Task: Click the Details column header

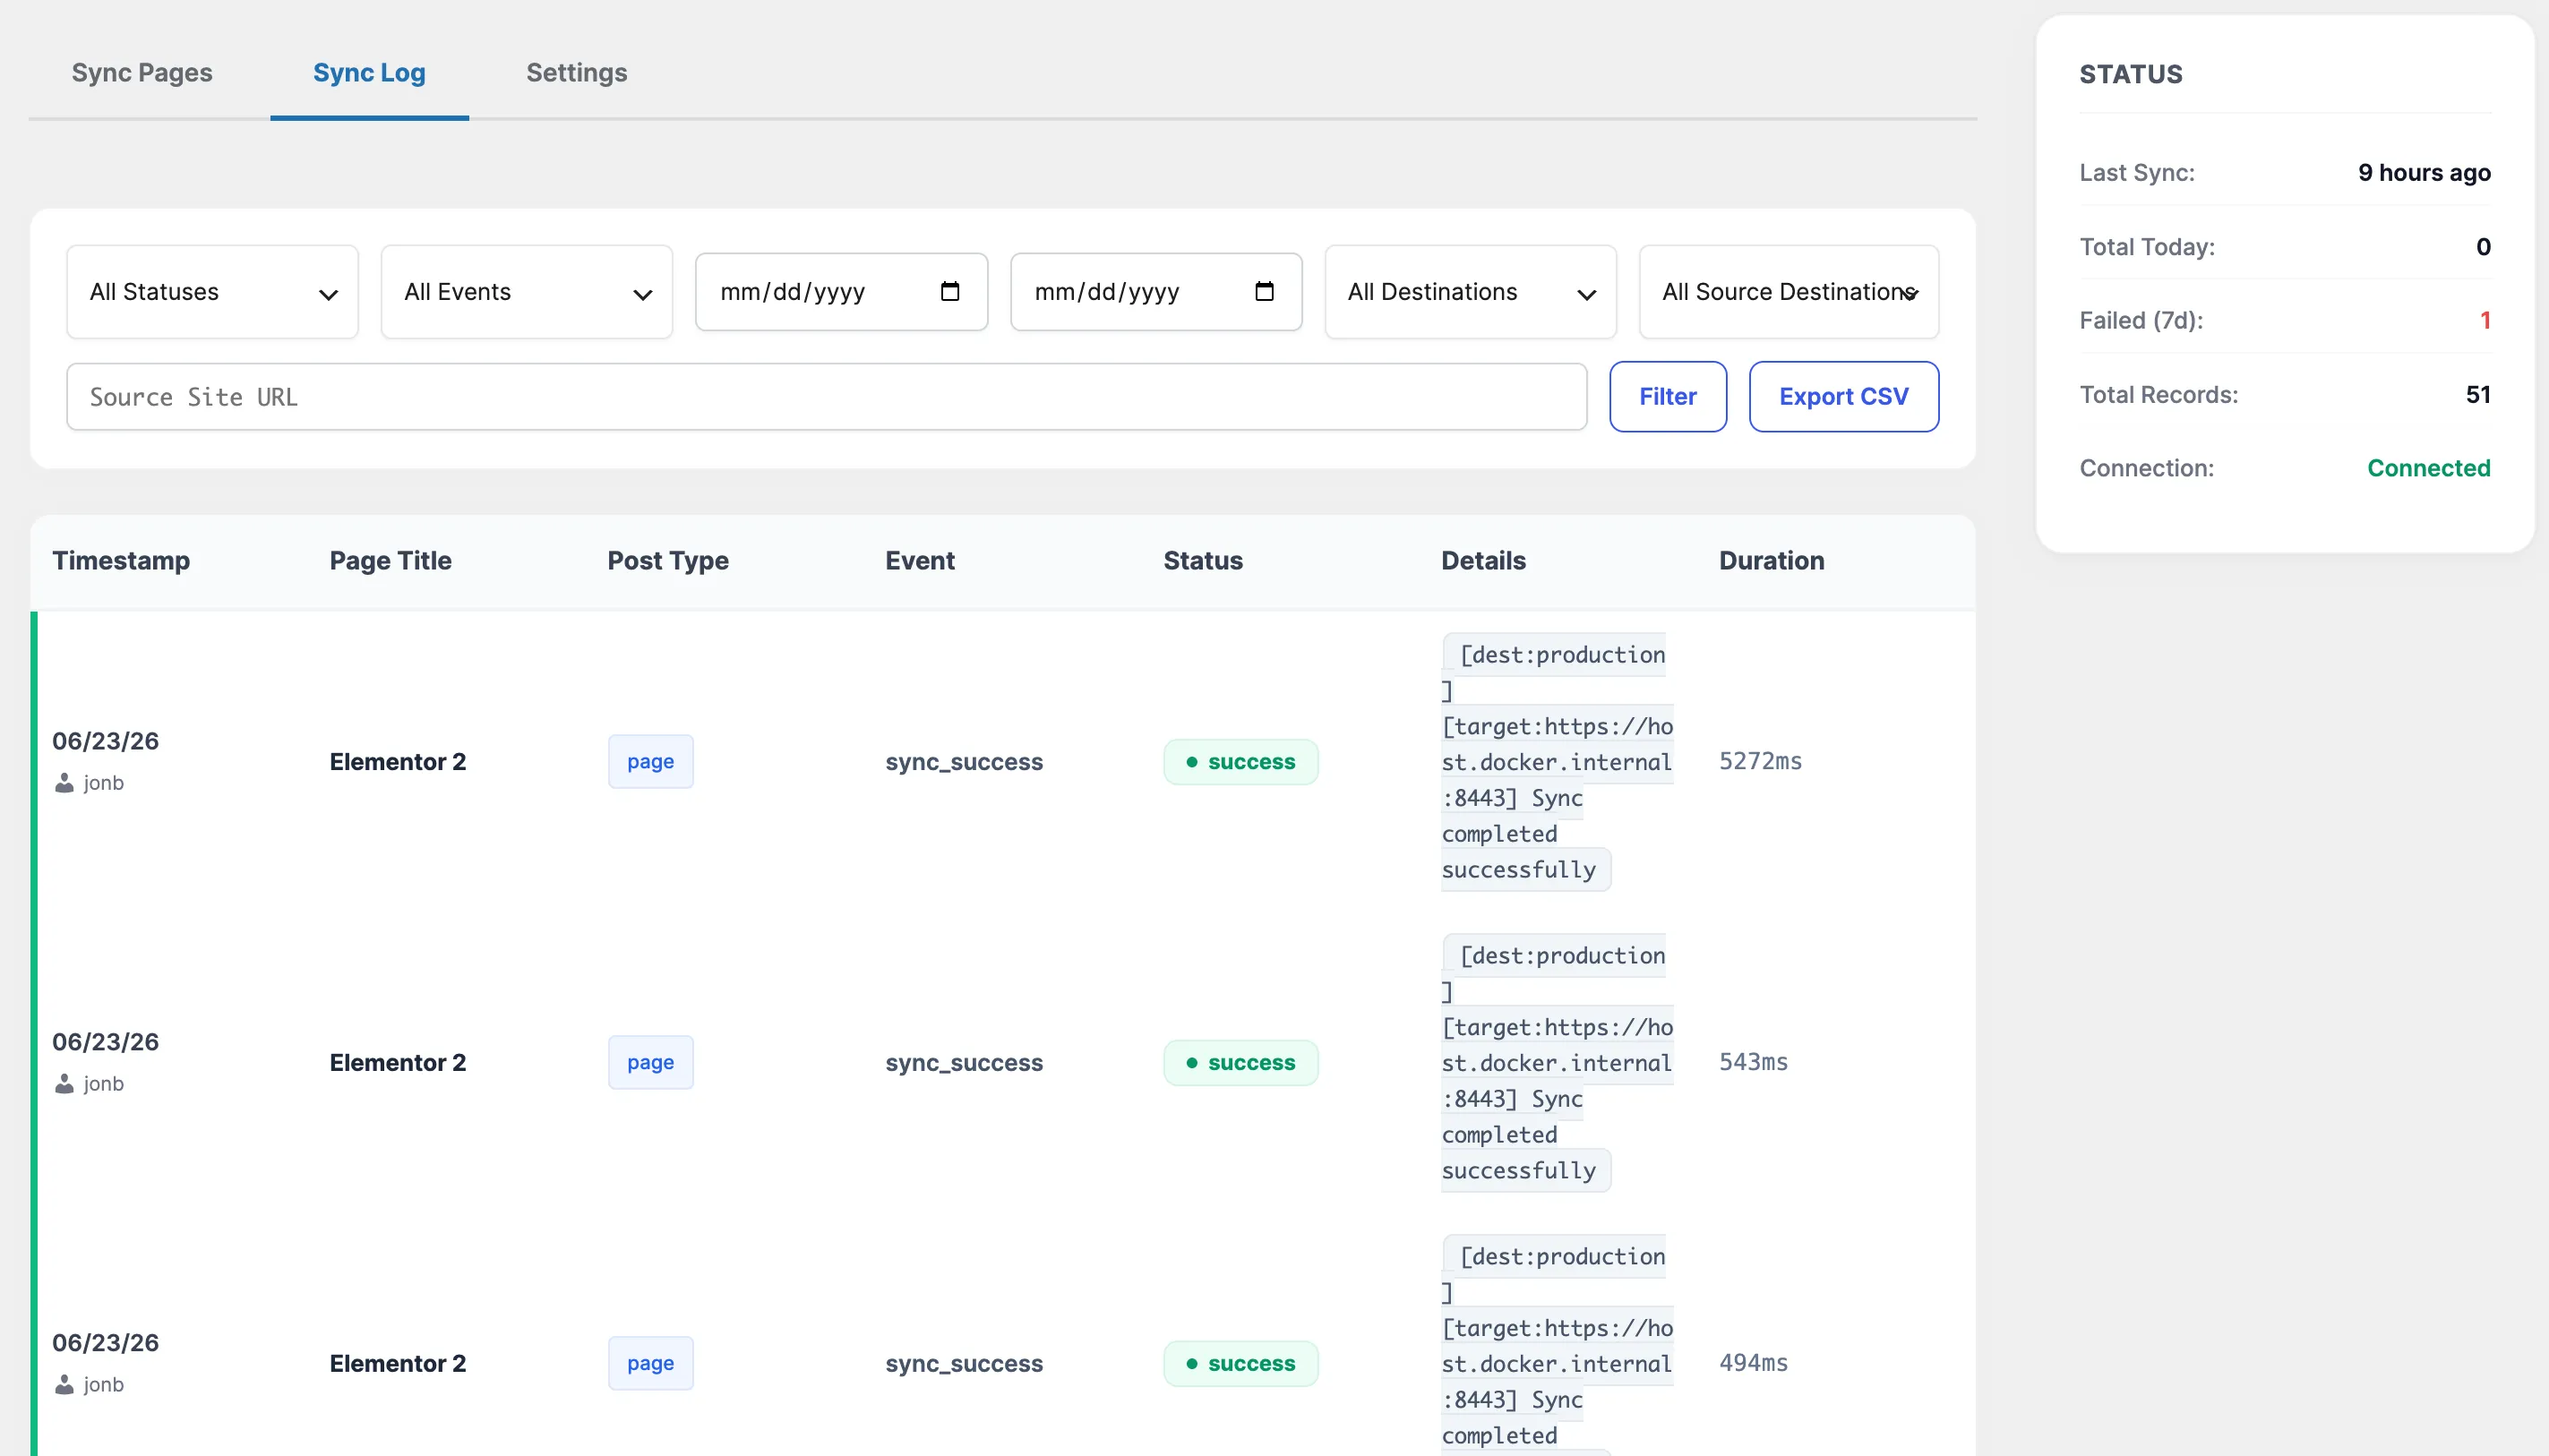Action: tap(1484, 561)
